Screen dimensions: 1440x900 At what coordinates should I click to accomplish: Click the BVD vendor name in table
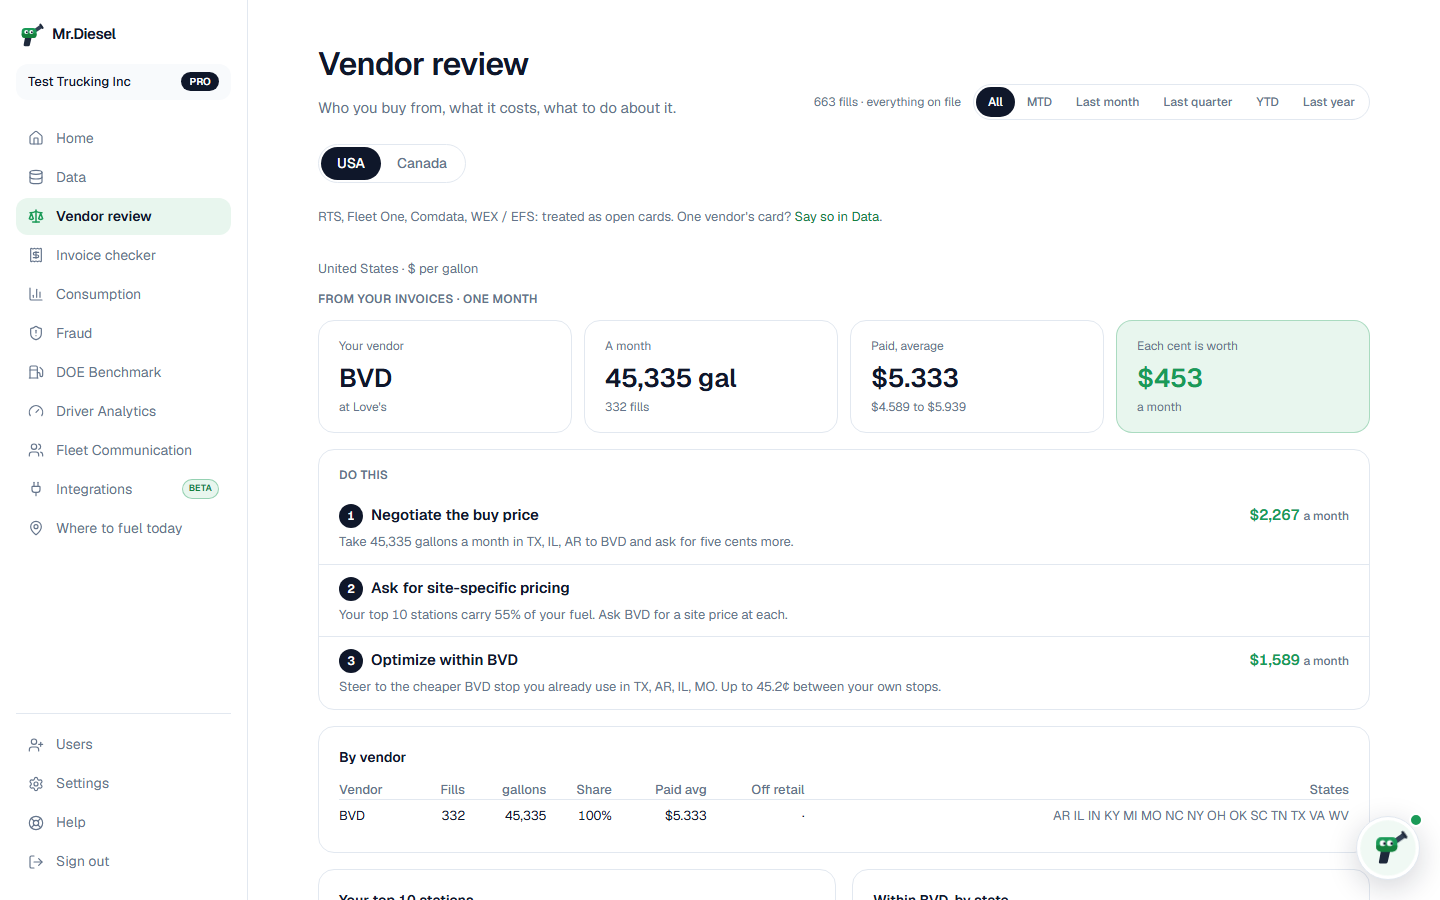352,816
